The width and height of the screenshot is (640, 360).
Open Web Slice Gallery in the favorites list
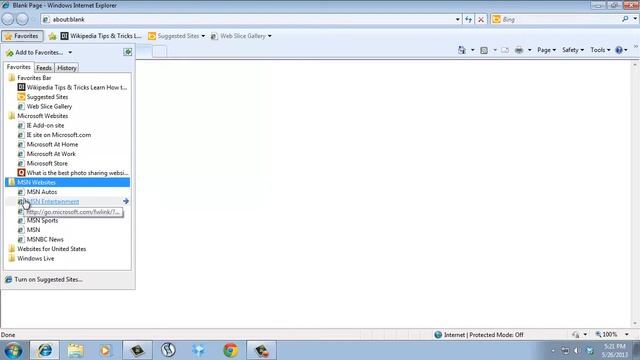coord(45,107)
